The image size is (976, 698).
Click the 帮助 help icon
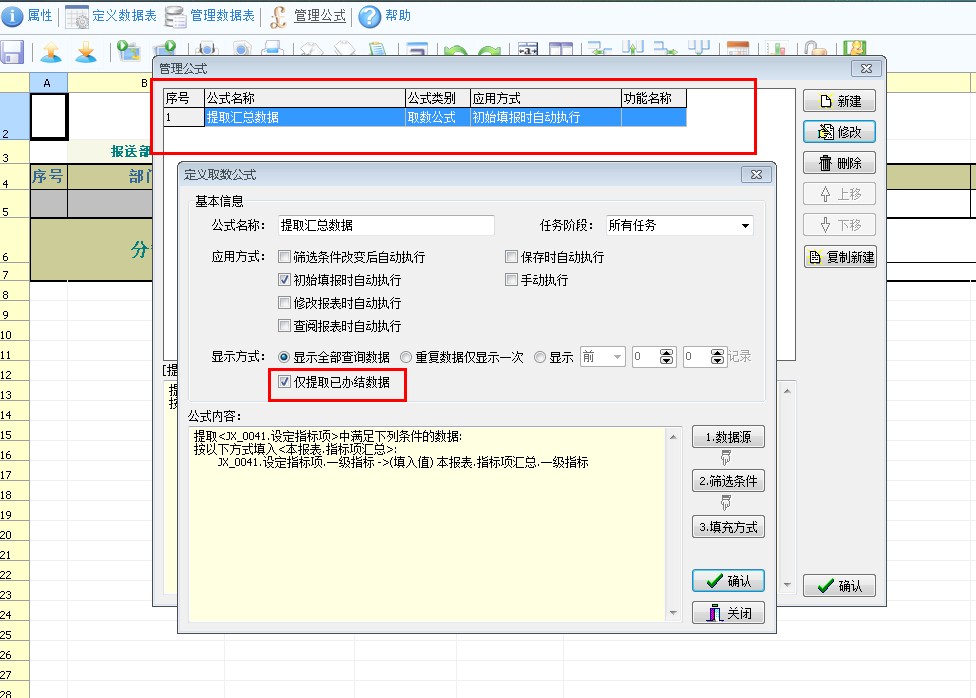(368, 16)
